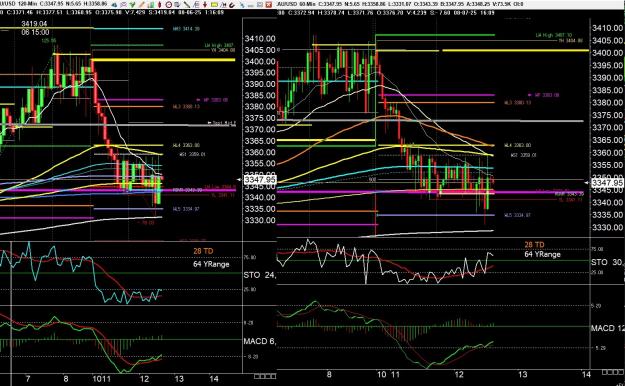
Task: Click date label 13 on left chart axis
Action: pos(179,378)
